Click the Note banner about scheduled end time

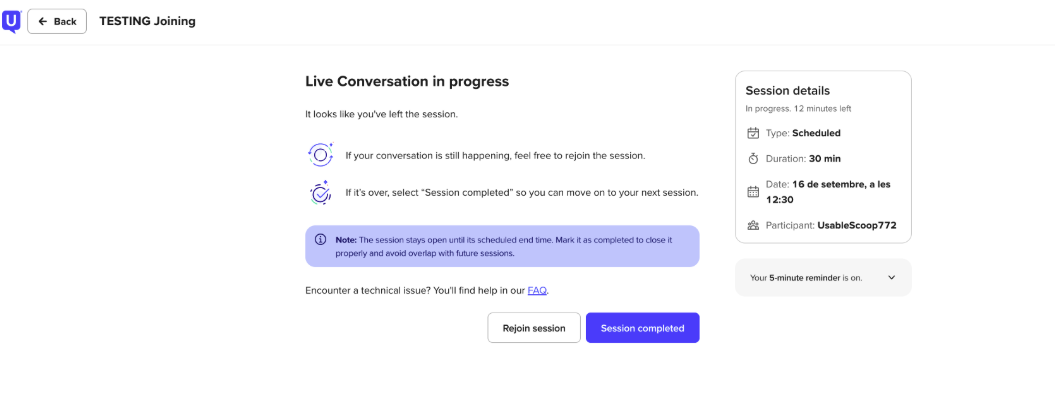503,246
